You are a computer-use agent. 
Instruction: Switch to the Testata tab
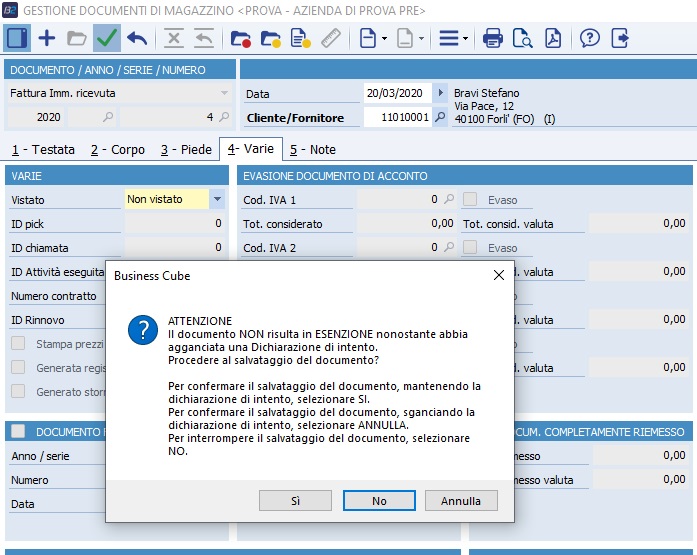[42, 150]
